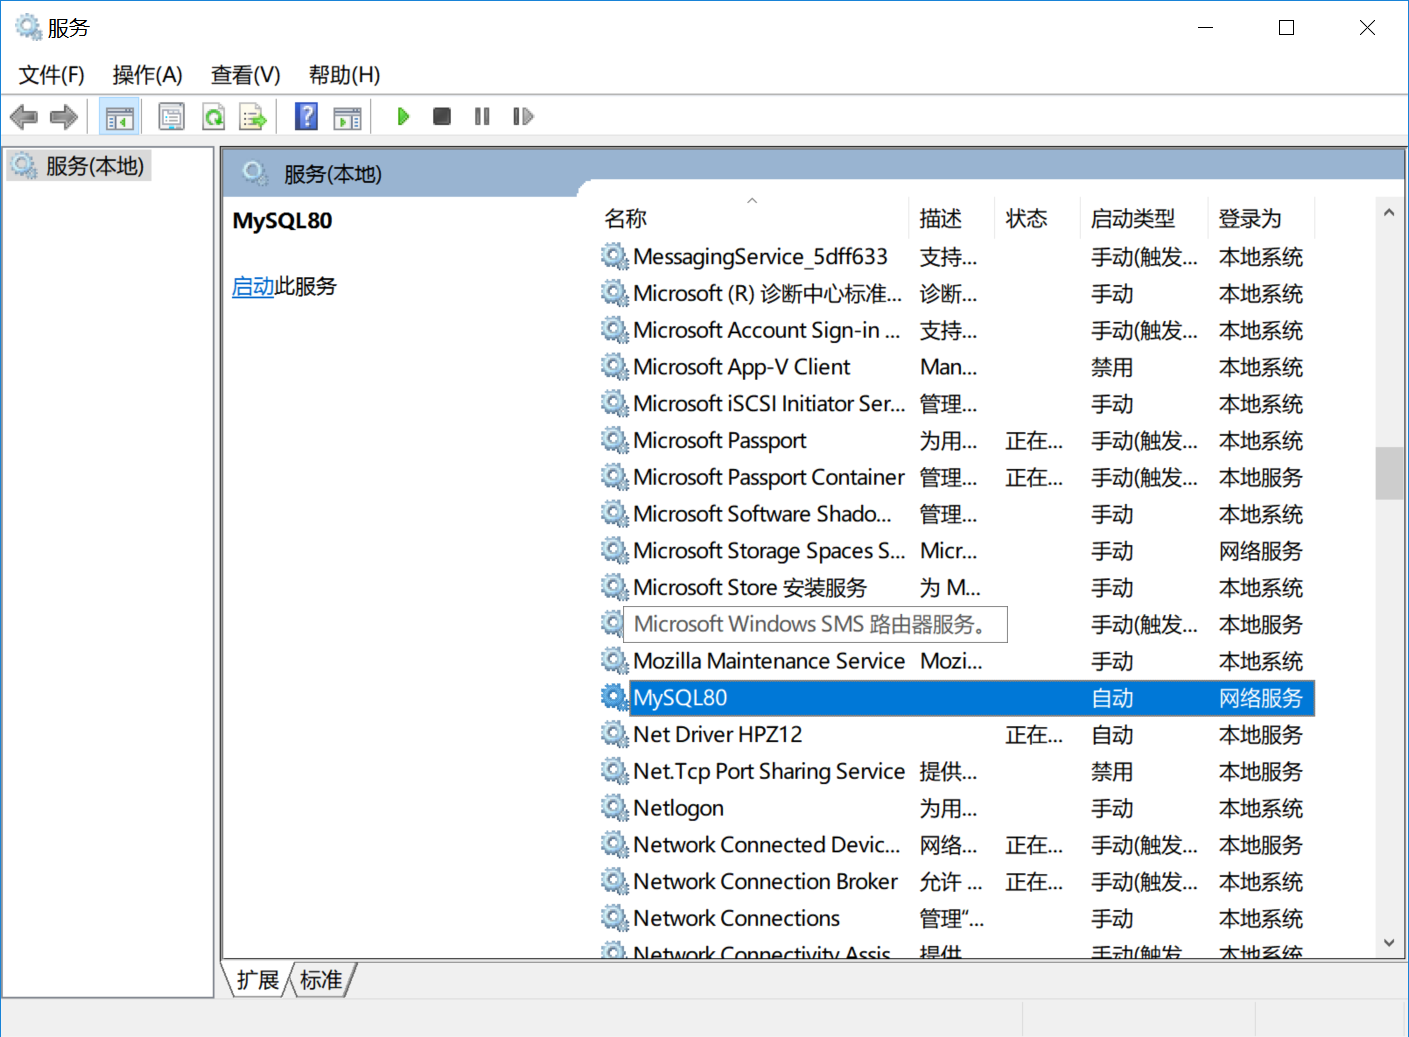Click the Pause Service toolbar icon
Viewport: 1409px width, 1037px height.
[482, 117]
